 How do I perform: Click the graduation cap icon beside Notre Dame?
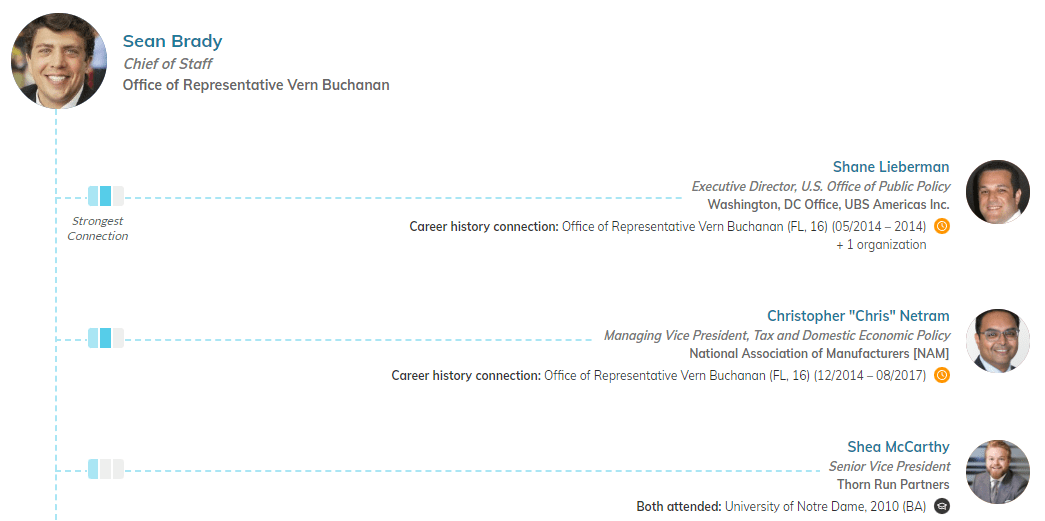pyautogui.click(x=941, y=507)
